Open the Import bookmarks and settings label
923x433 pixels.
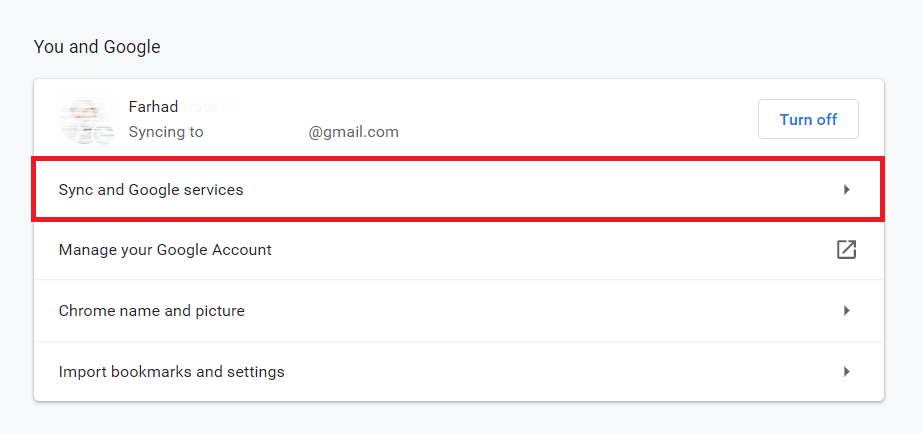pyautogui.click(x=171, y=372)
